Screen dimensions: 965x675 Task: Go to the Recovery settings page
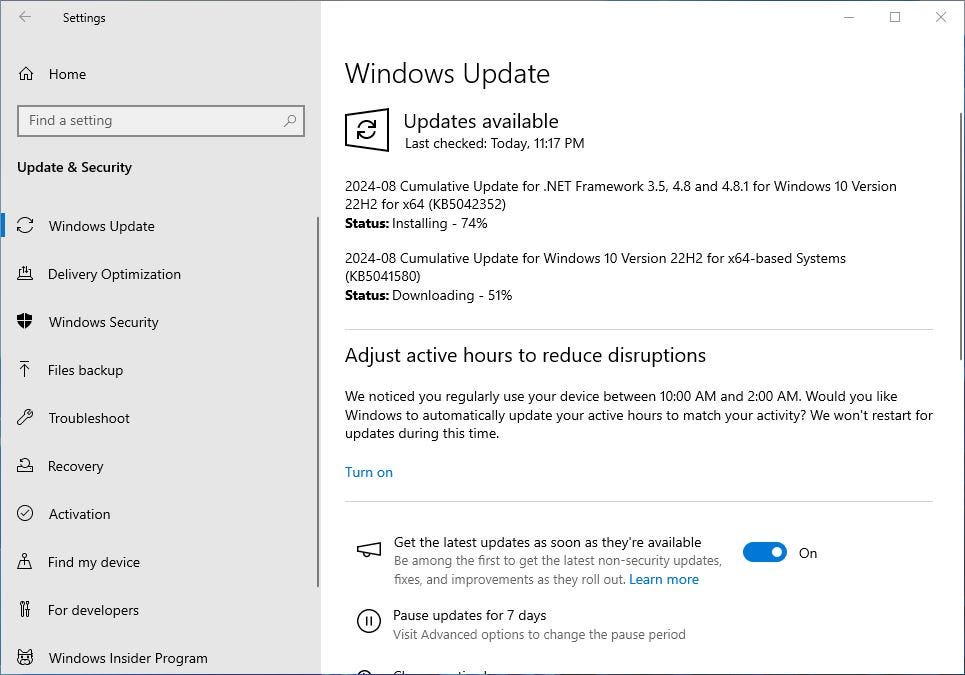(75, 466)
